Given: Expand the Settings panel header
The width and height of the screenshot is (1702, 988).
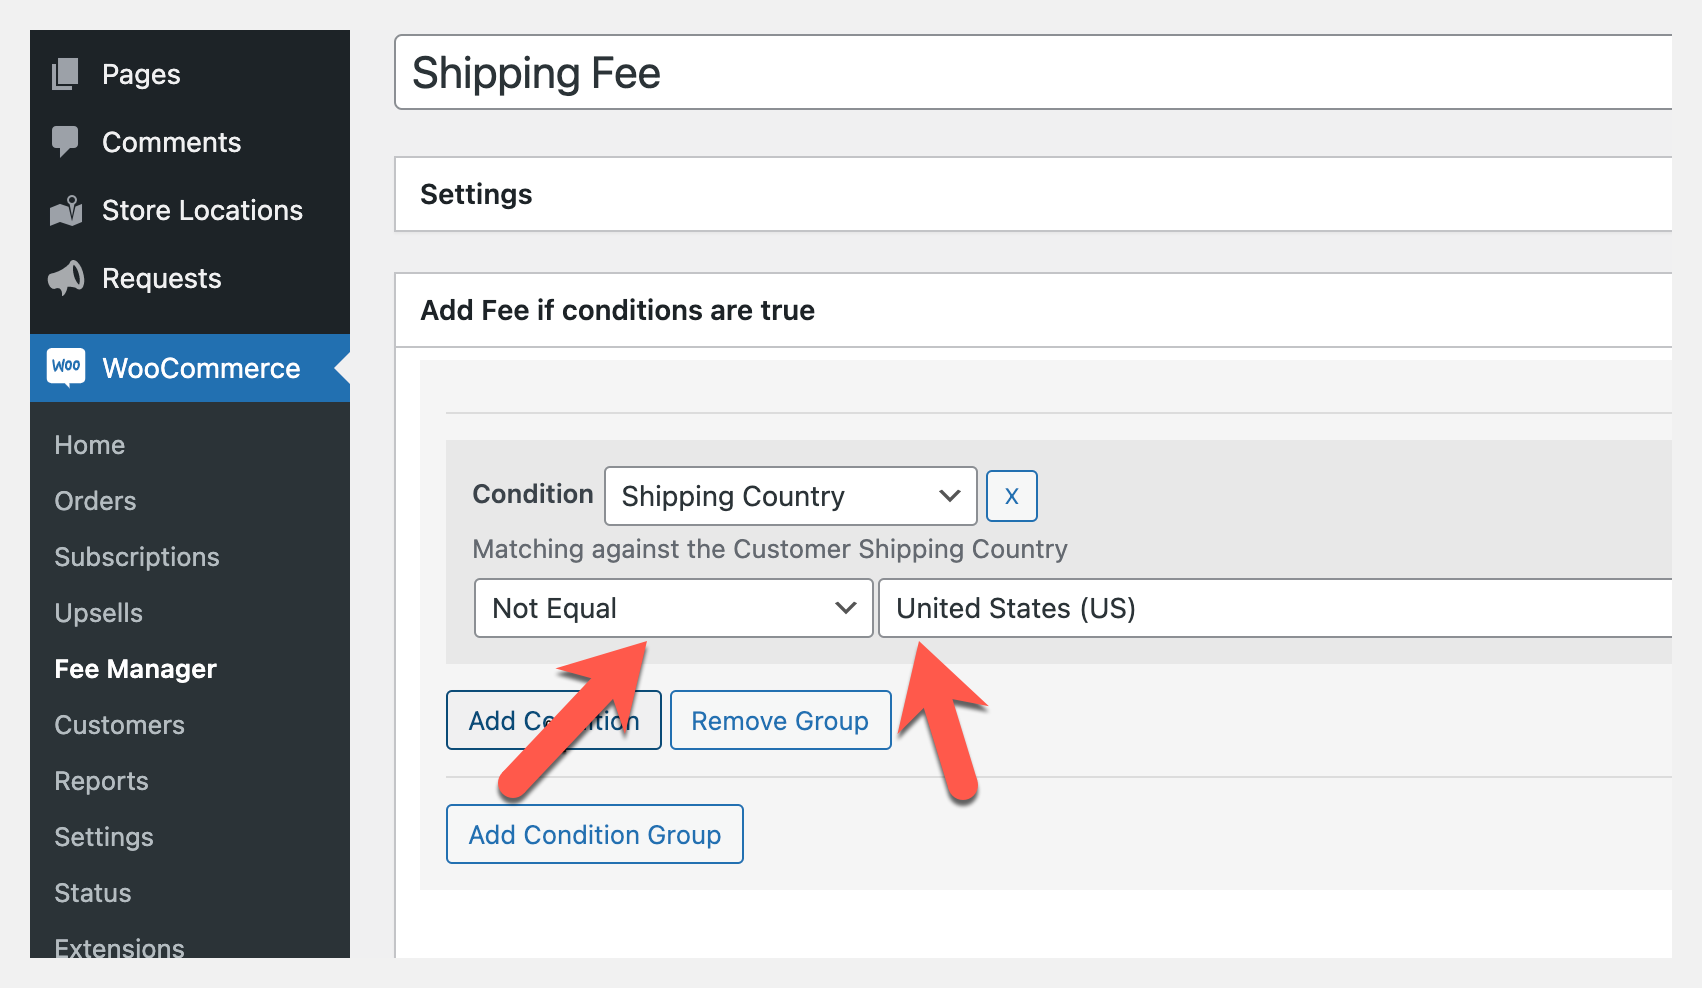Looking at the screenshot, I should (1030, 194).
